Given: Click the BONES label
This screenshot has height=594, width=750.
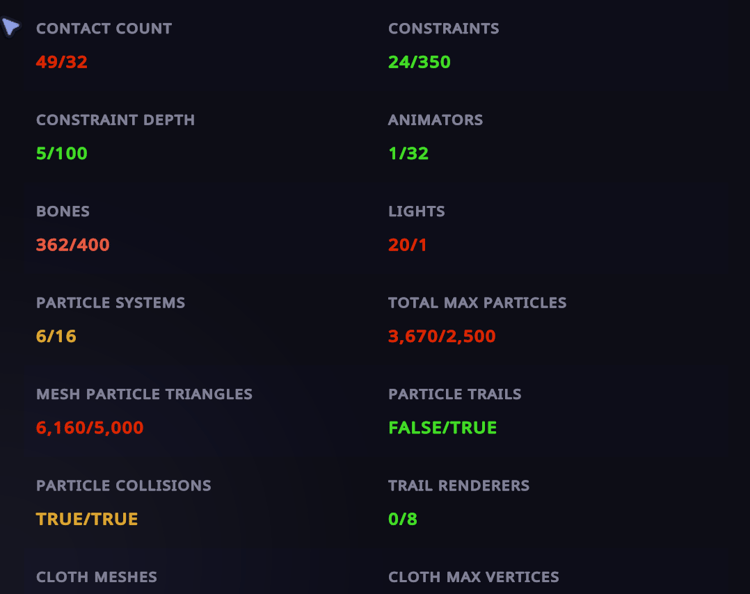Looking at the screenshot, I should [x=63, y=211].
